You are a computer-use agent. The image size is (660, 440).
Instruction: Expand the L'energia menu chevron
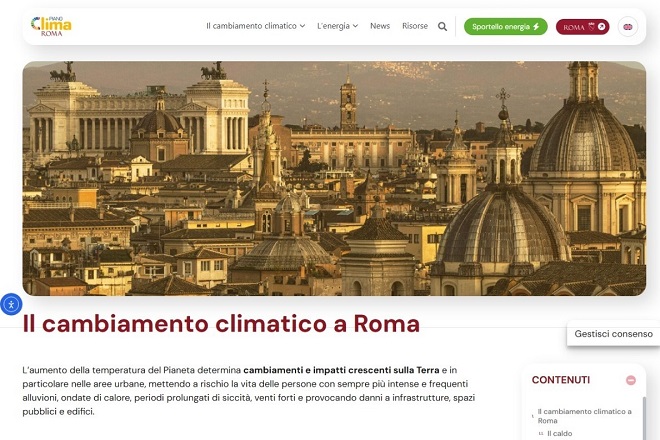tap(355, 26)
